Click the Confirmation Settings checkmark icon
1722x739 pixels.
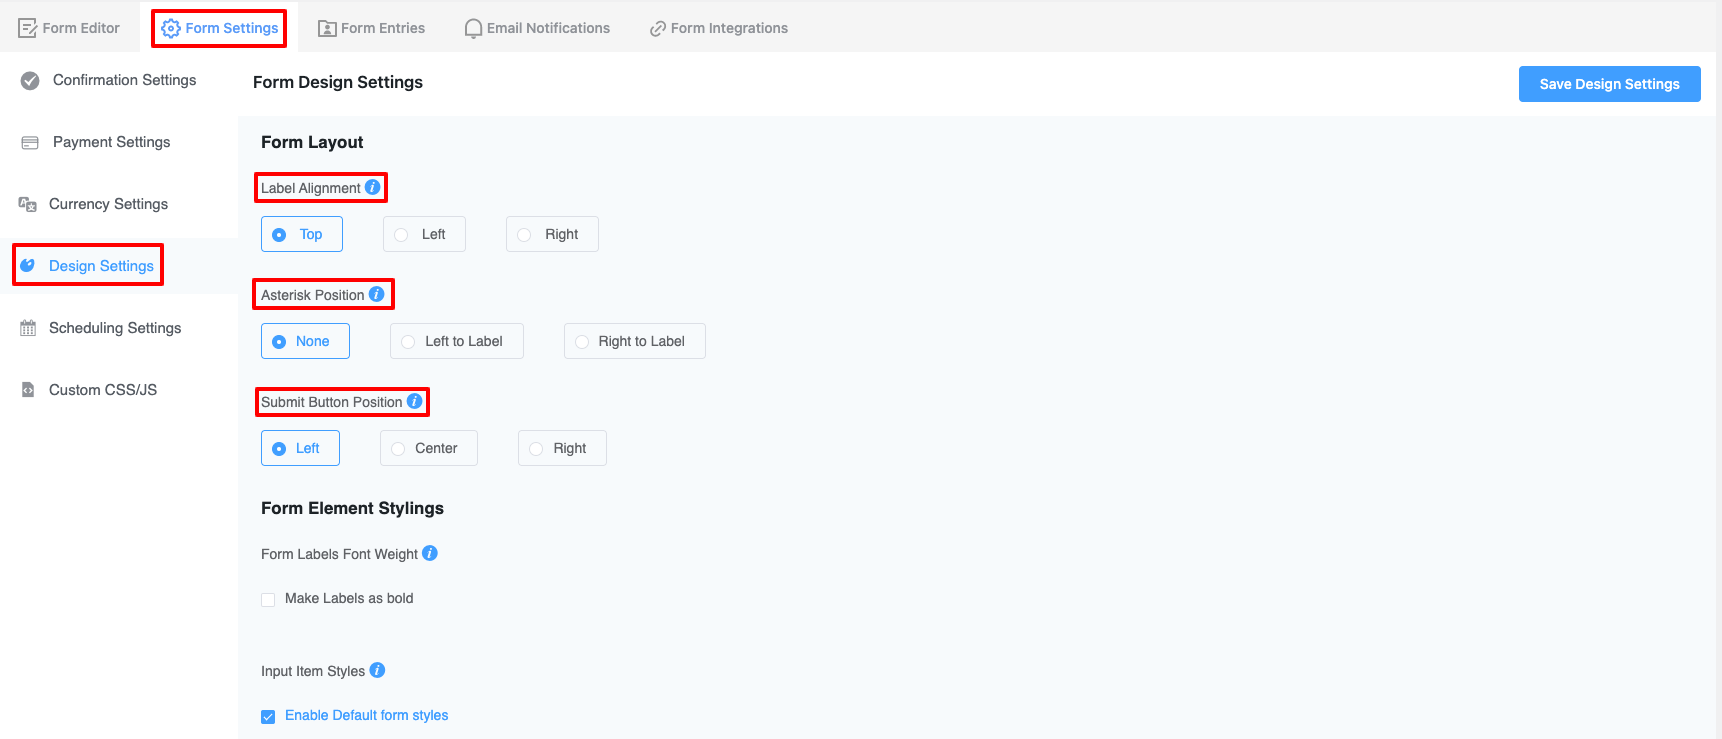tap(31, 80)
